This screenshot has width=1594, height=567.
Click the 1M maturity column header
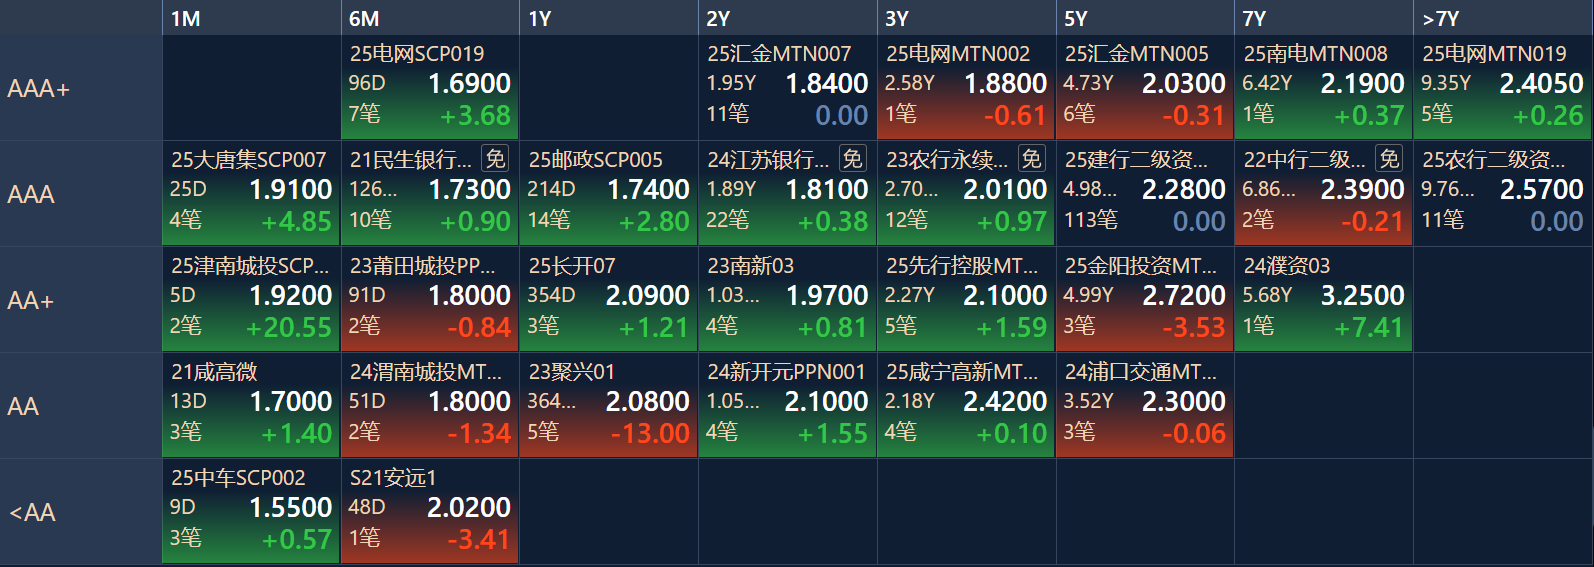[251, 18]
